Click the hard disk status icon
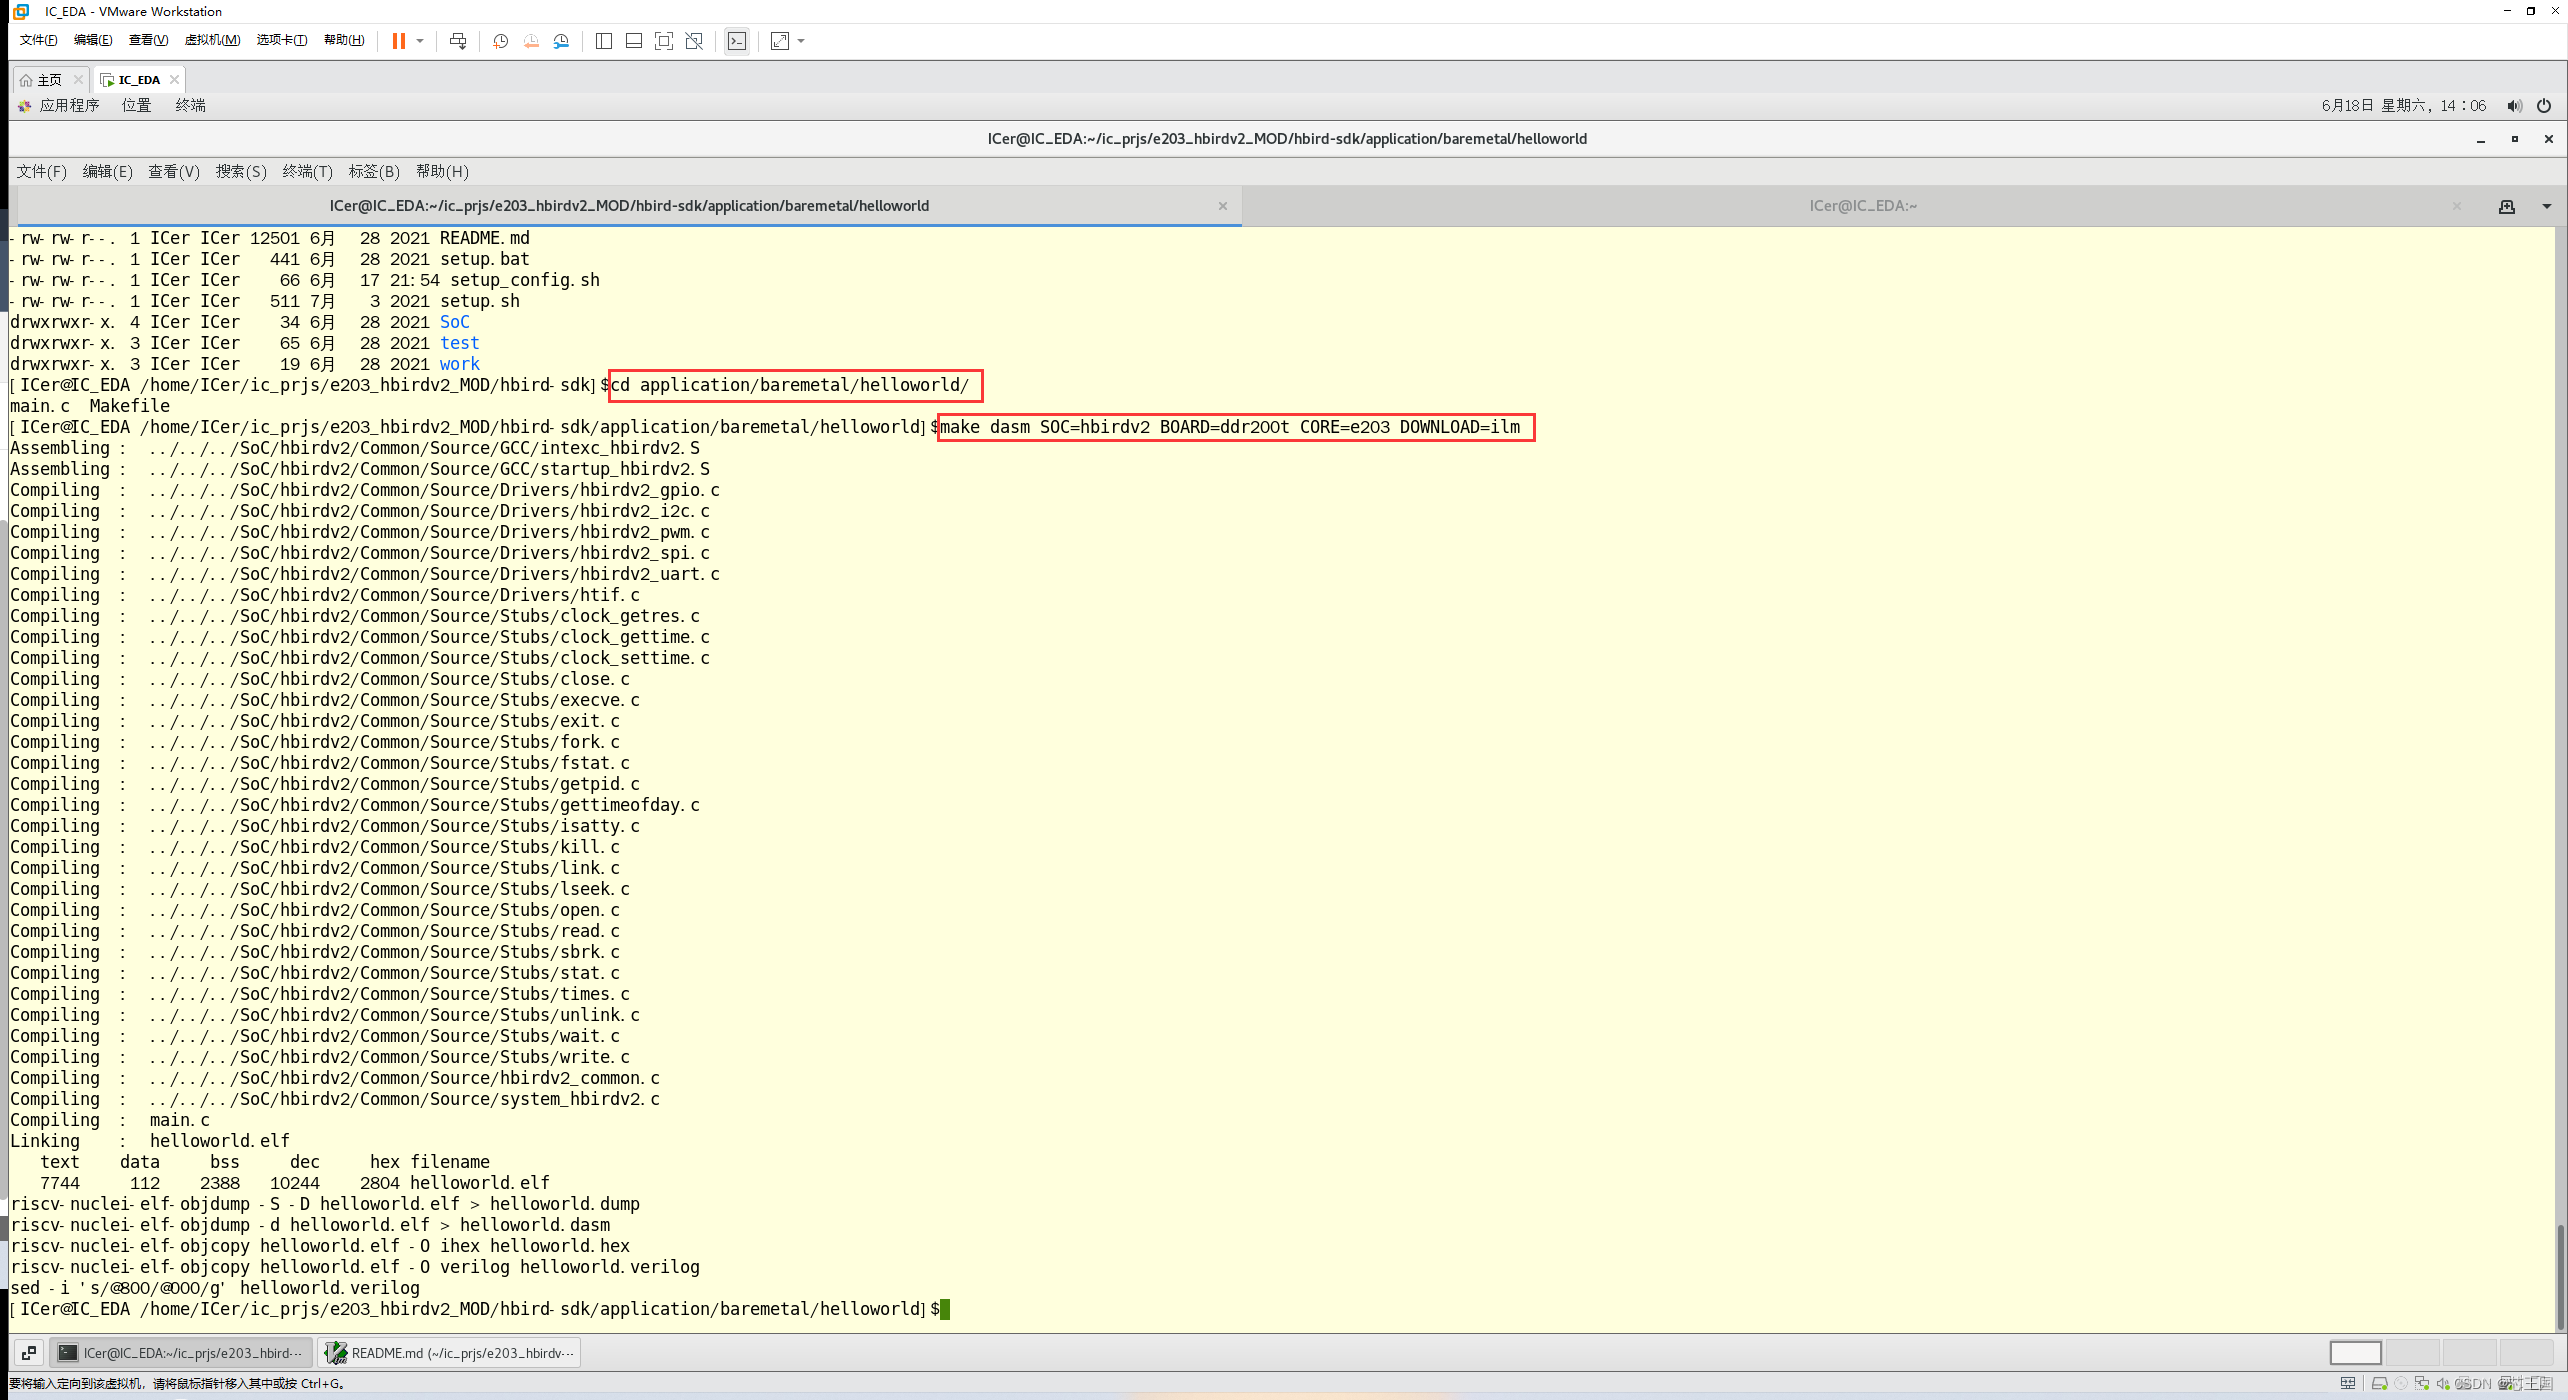The image size is (2568, 1400). pyautogui.click(x=2379, y=1384)
